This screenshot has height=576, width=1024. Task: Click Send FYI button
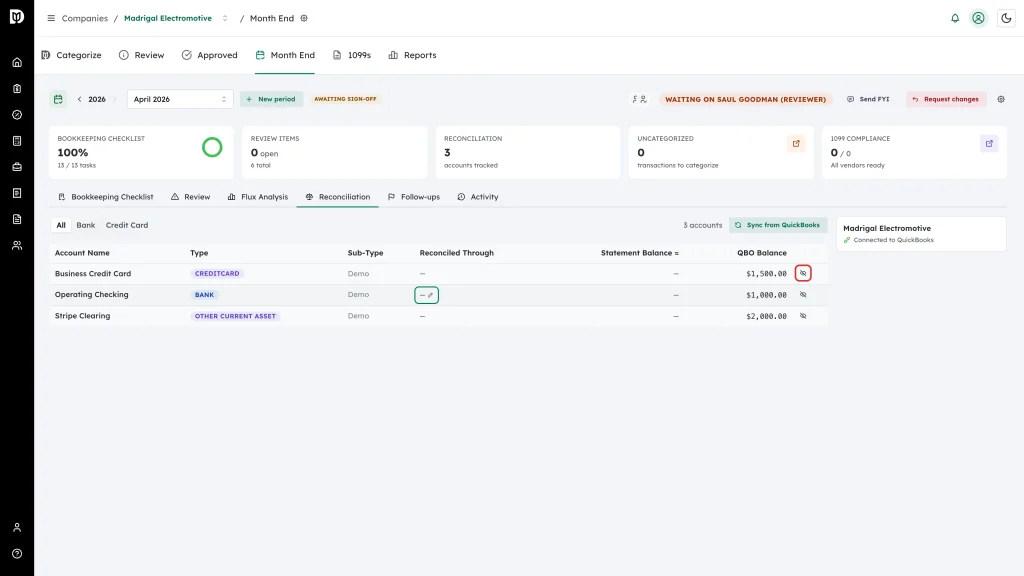pos(868,99)
